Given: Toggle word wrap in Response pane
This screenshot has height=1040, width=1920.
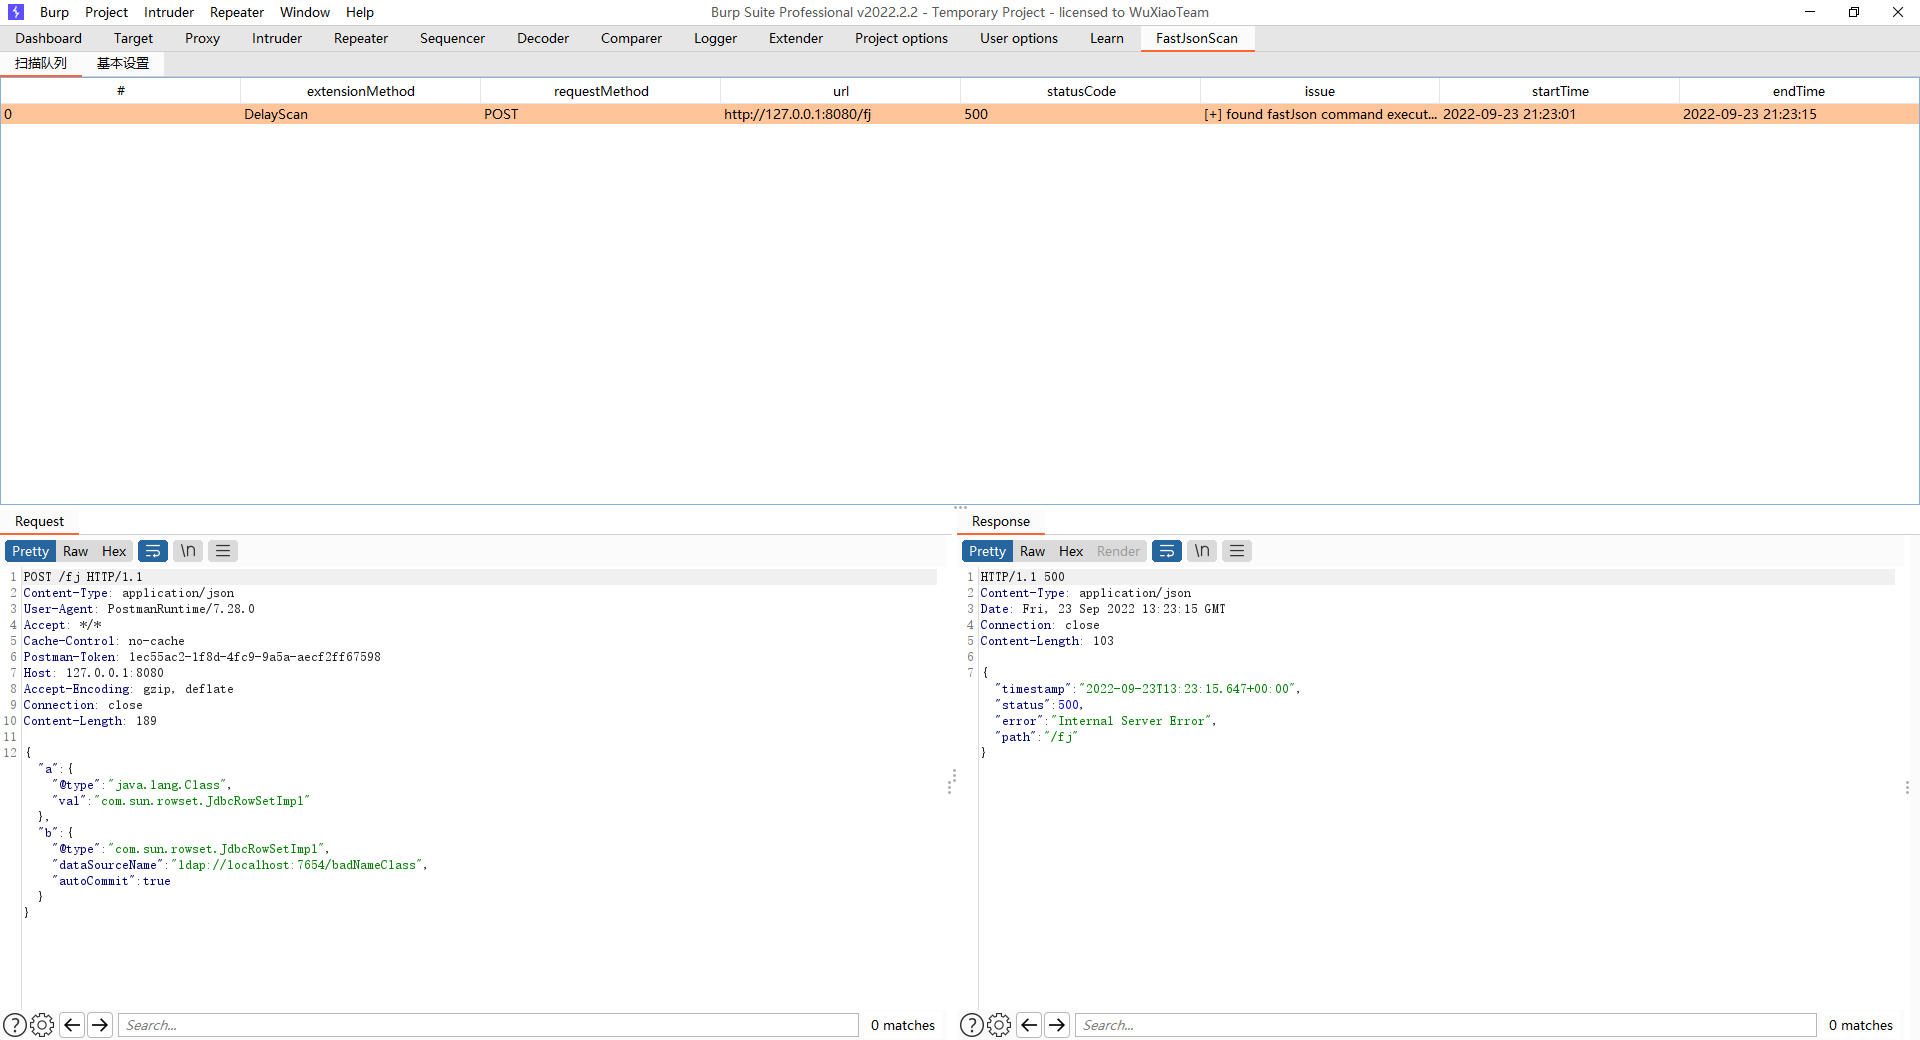Looking at the screenshot, I should 1167,551.
